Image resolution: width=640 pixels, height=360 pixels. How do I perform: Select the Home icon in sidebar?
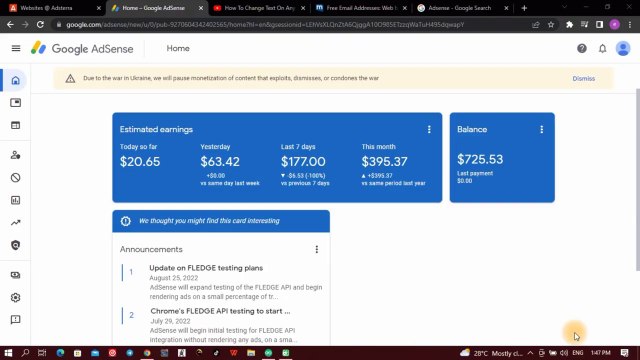coord(16,80)
